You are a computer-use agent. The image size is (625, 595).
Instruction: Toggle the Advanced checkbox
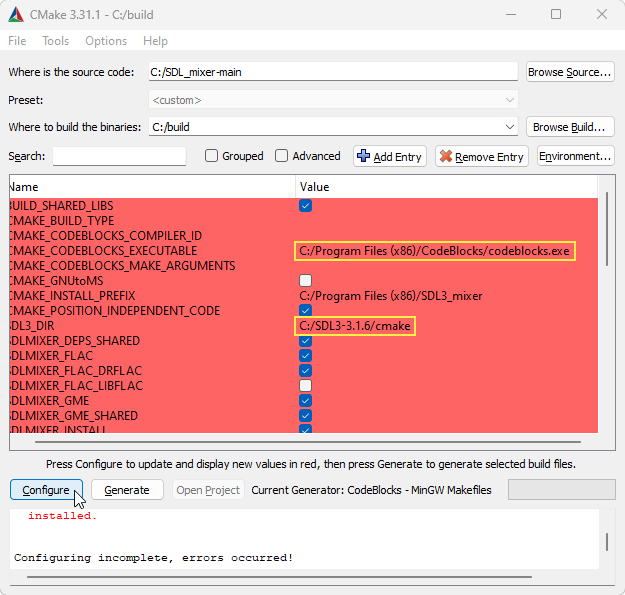click(x=281, y=156)
